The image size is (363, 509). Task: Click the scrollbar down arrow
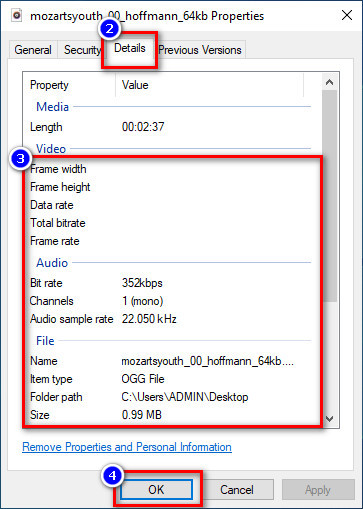point(329,419)
